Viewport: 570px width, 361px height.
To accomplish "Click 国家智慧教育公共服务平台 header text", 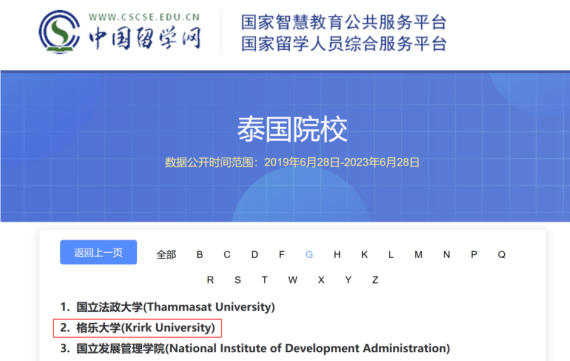I will click(x=344, y=22).
